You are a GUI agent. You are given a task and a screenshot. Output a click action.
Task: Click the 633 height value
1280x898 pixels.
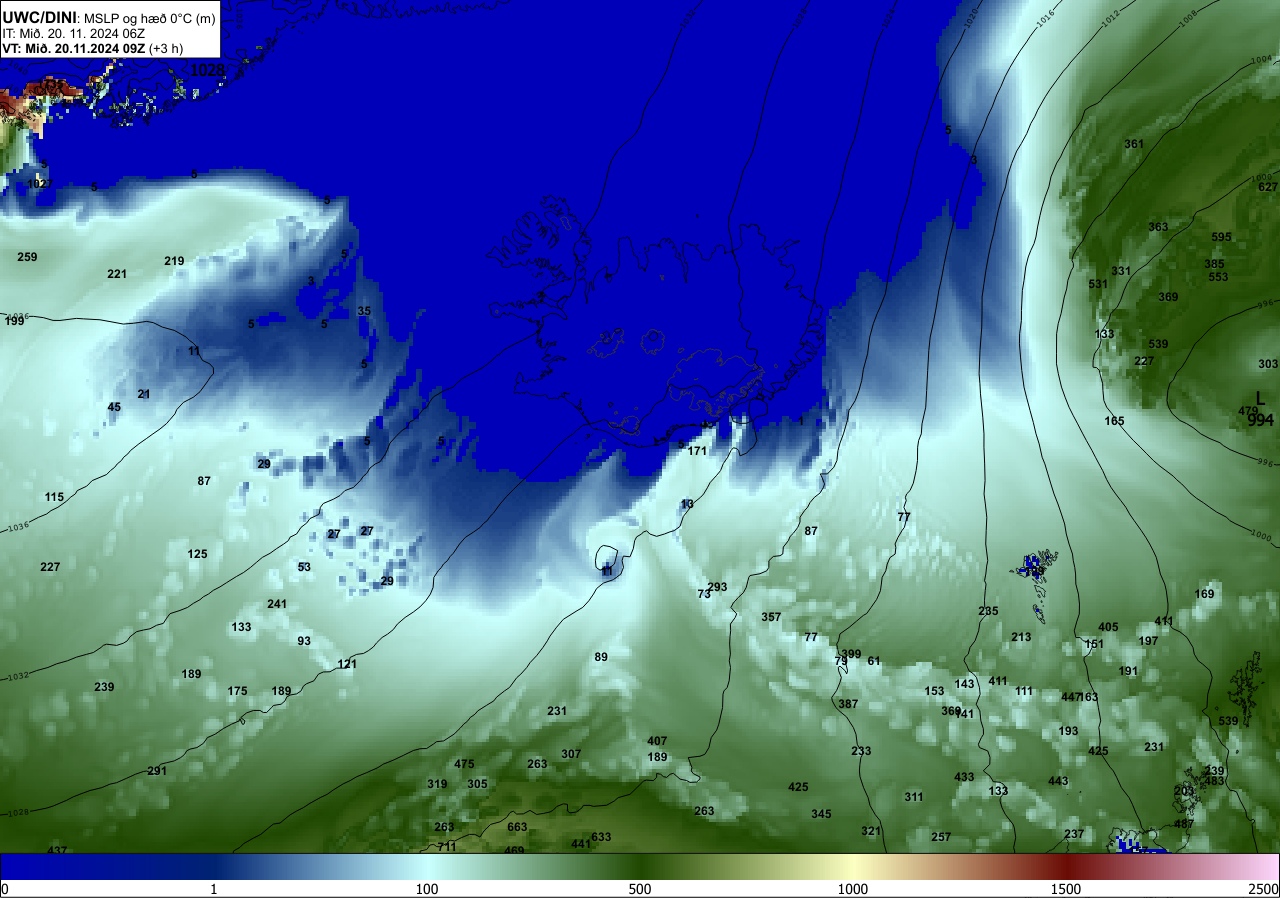[x=601, y=837]
